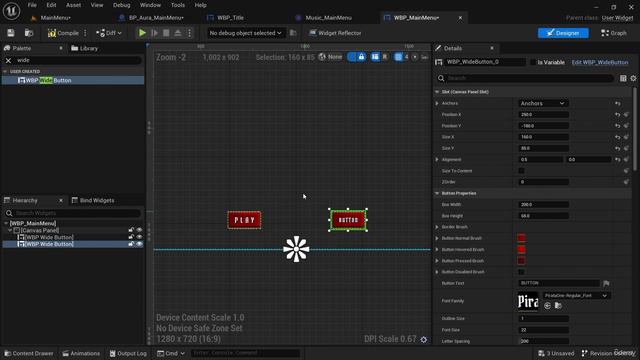
Task: Clear the palette search text
Action: 8,60
